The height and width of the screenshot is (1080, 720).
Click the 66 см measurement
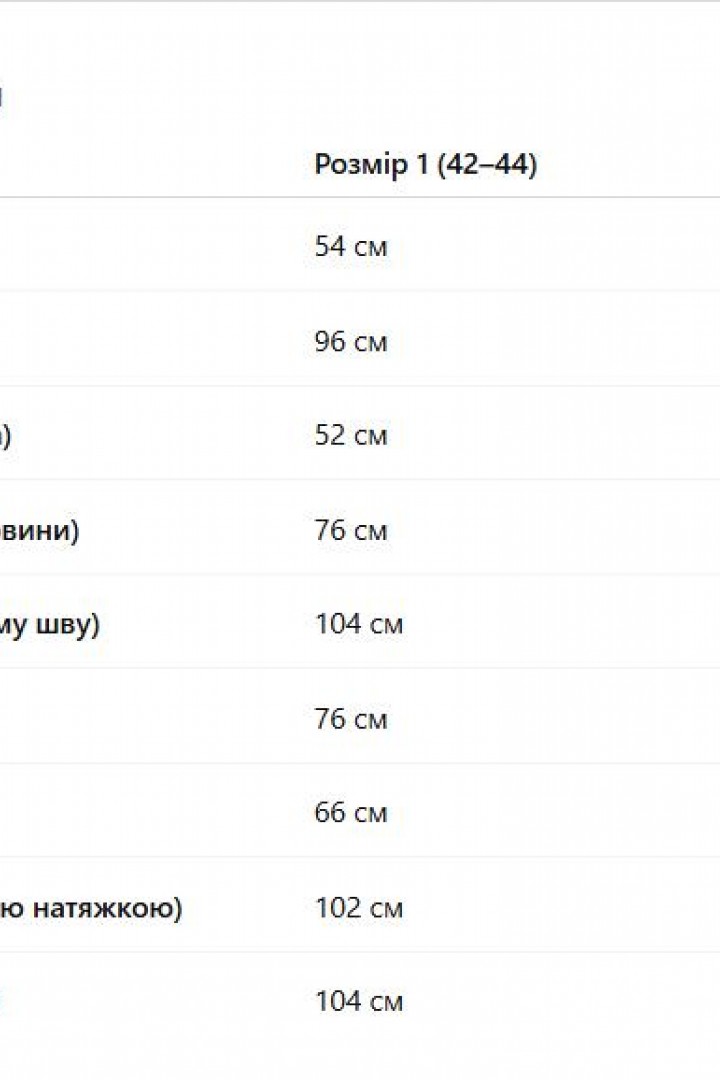351,812
